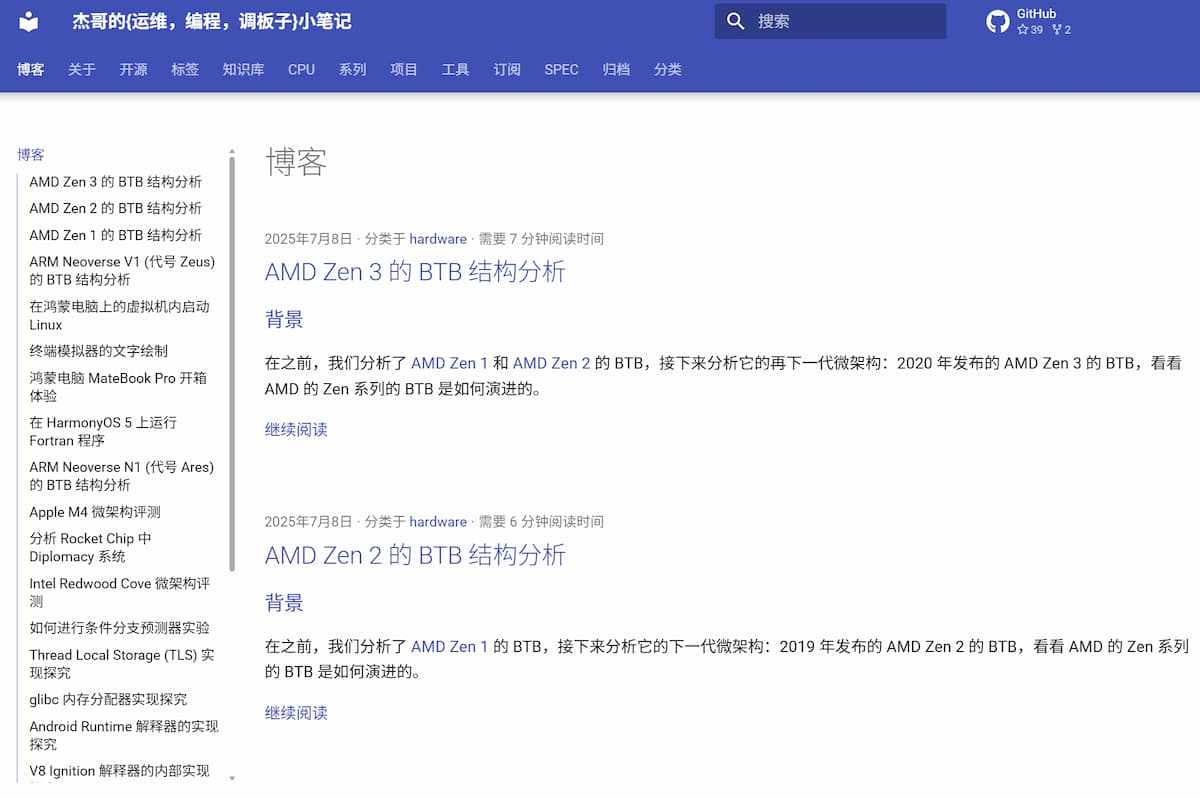Open the 知识库 menu item
1200x798 pixels.
(243, 70)
